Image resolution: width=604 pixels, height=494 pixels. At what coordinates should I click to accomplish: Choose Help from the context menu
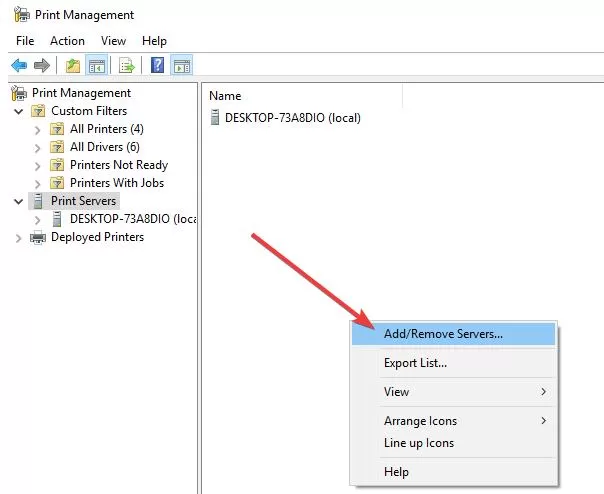tap(453, 472)
